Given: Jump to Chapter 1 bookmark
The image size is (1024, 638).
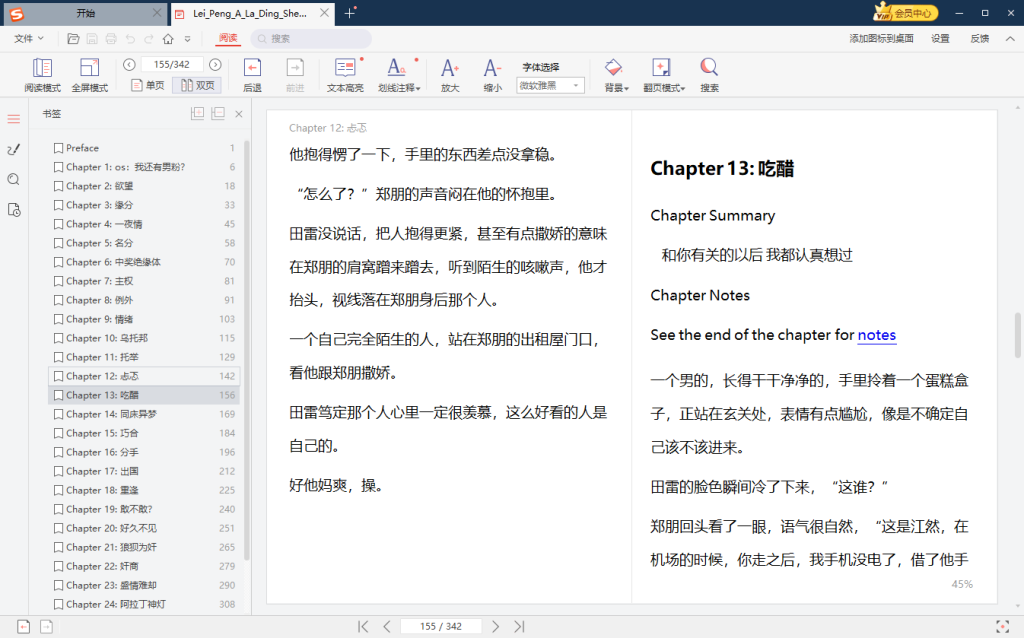Looking at the screenshot, I should pyautogui.click(x=144, y=167).
